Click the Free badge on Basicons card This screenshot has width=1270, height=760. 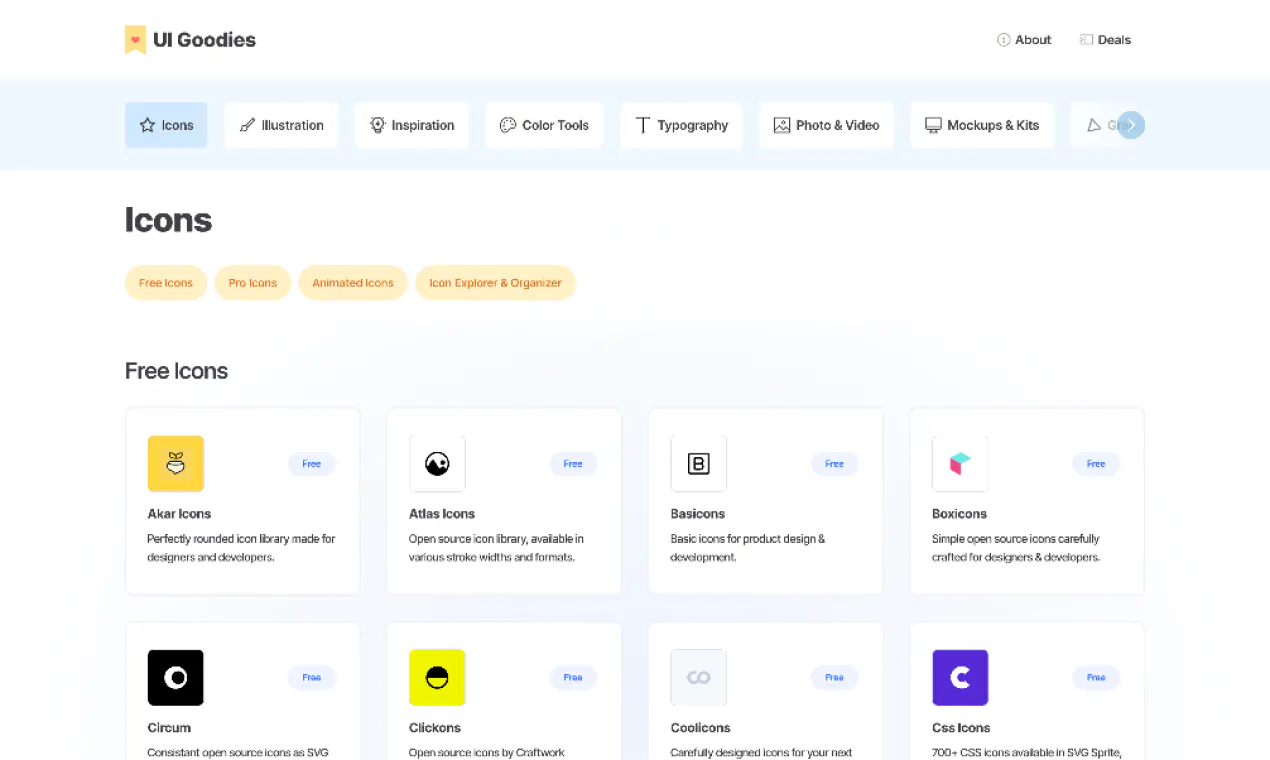click(834, 464)
